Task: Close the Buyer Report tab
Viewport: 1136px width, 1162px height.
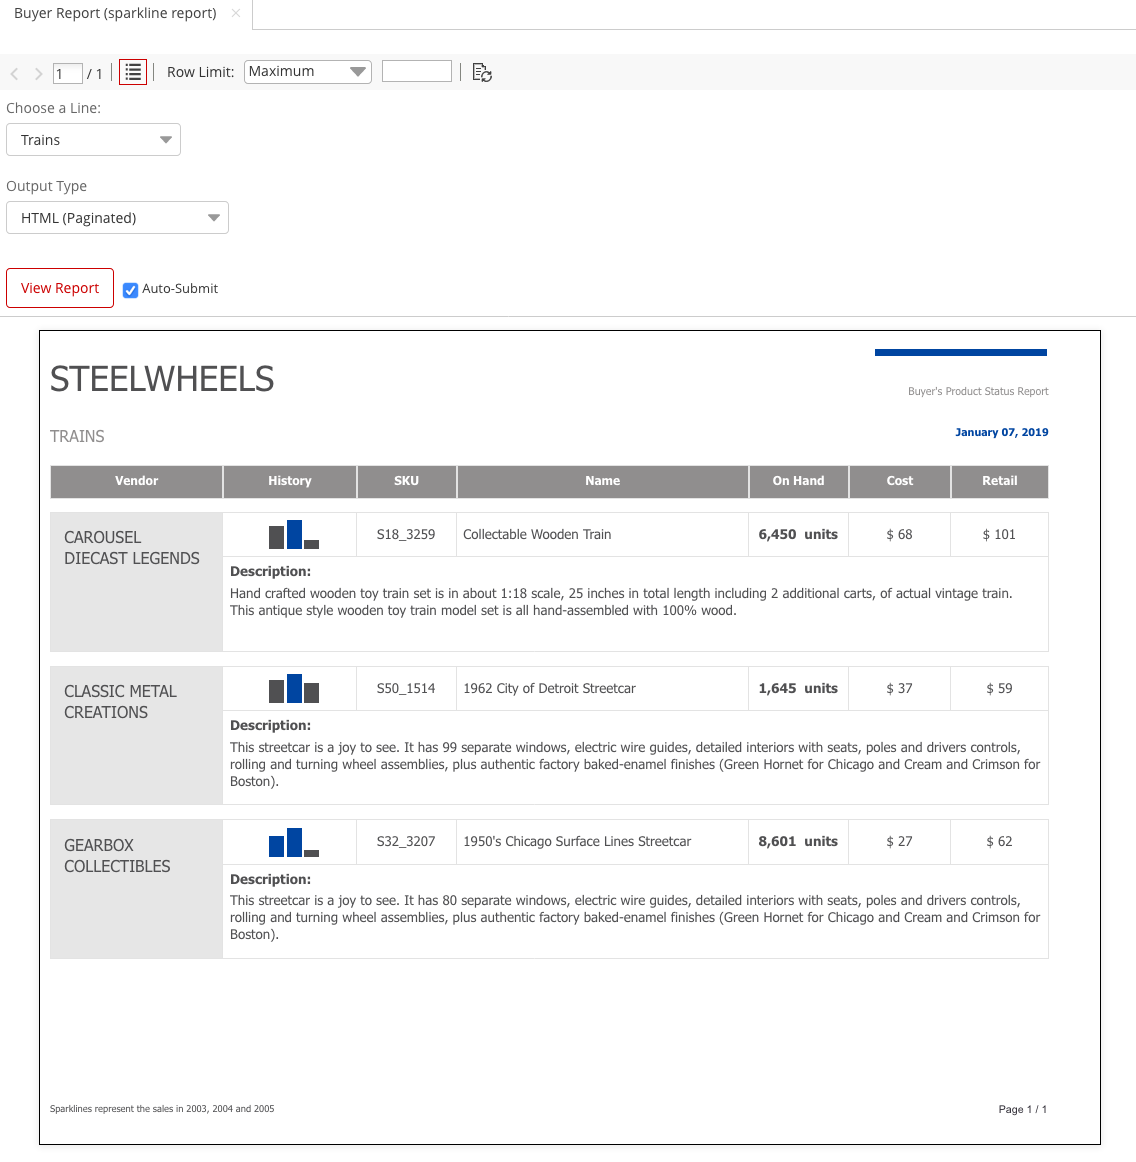Action: pyautogui.click(x=236, y=13)
